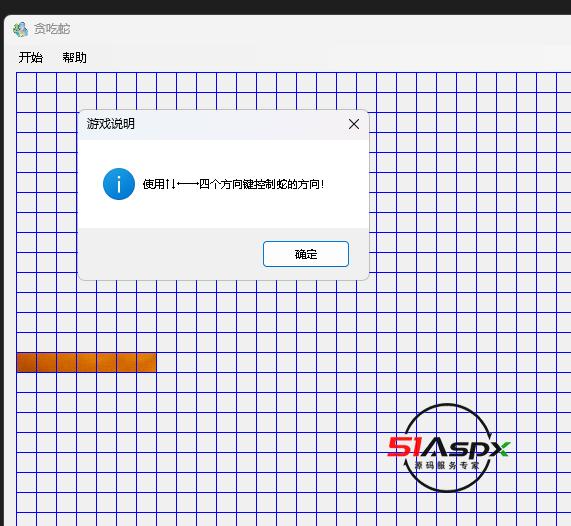Click the 源码服务专家 caption under logo
Screen dimensions: 571x526
pyautogui.click(x=447, y=465)
